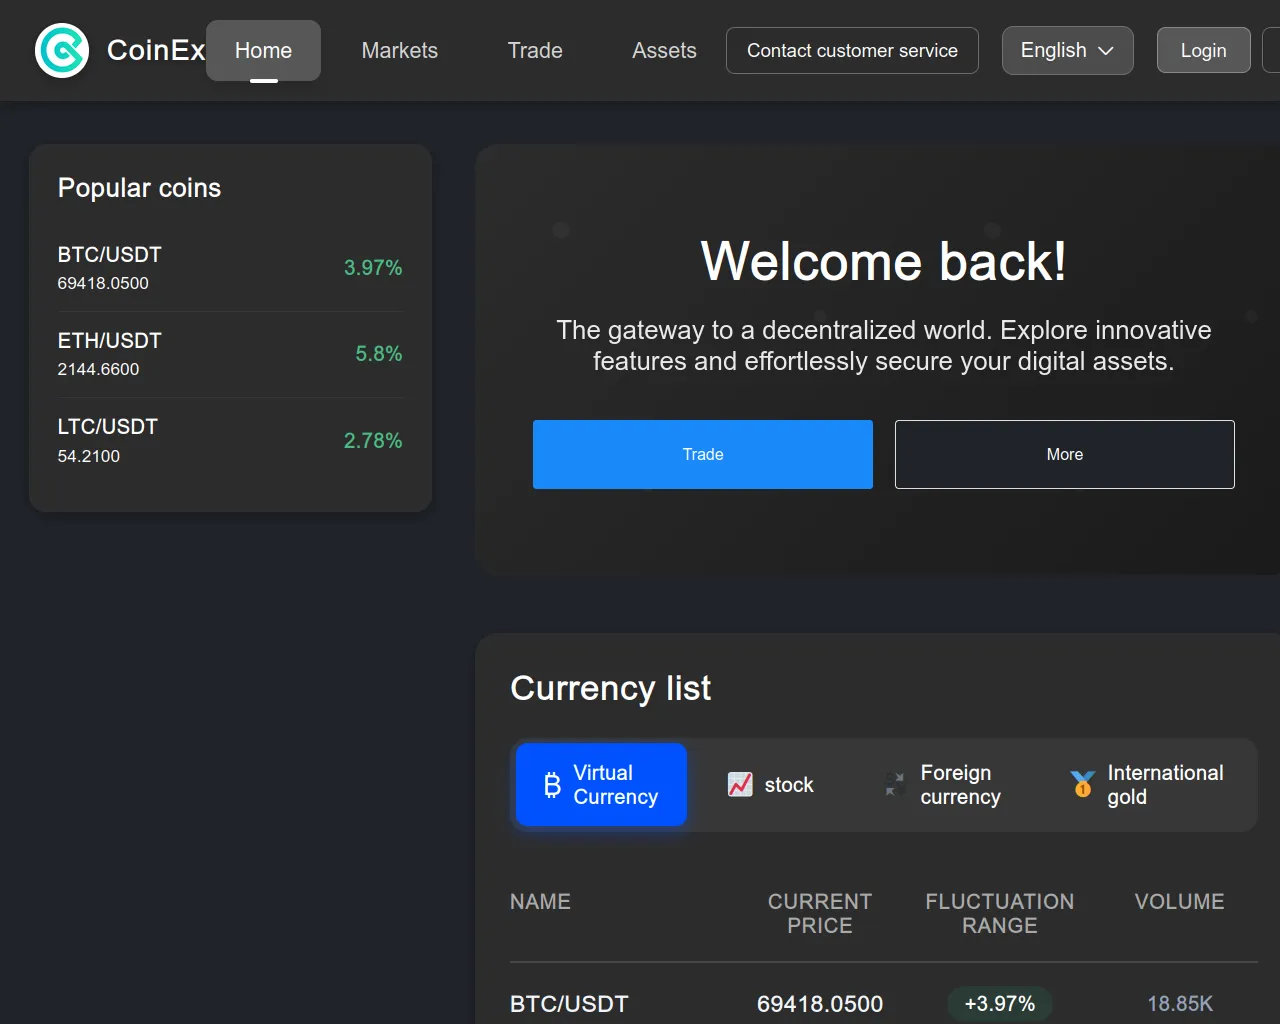Click the International gold medal icon
This screenshot has height=1024, width=1280.
tap(1082, 785)
